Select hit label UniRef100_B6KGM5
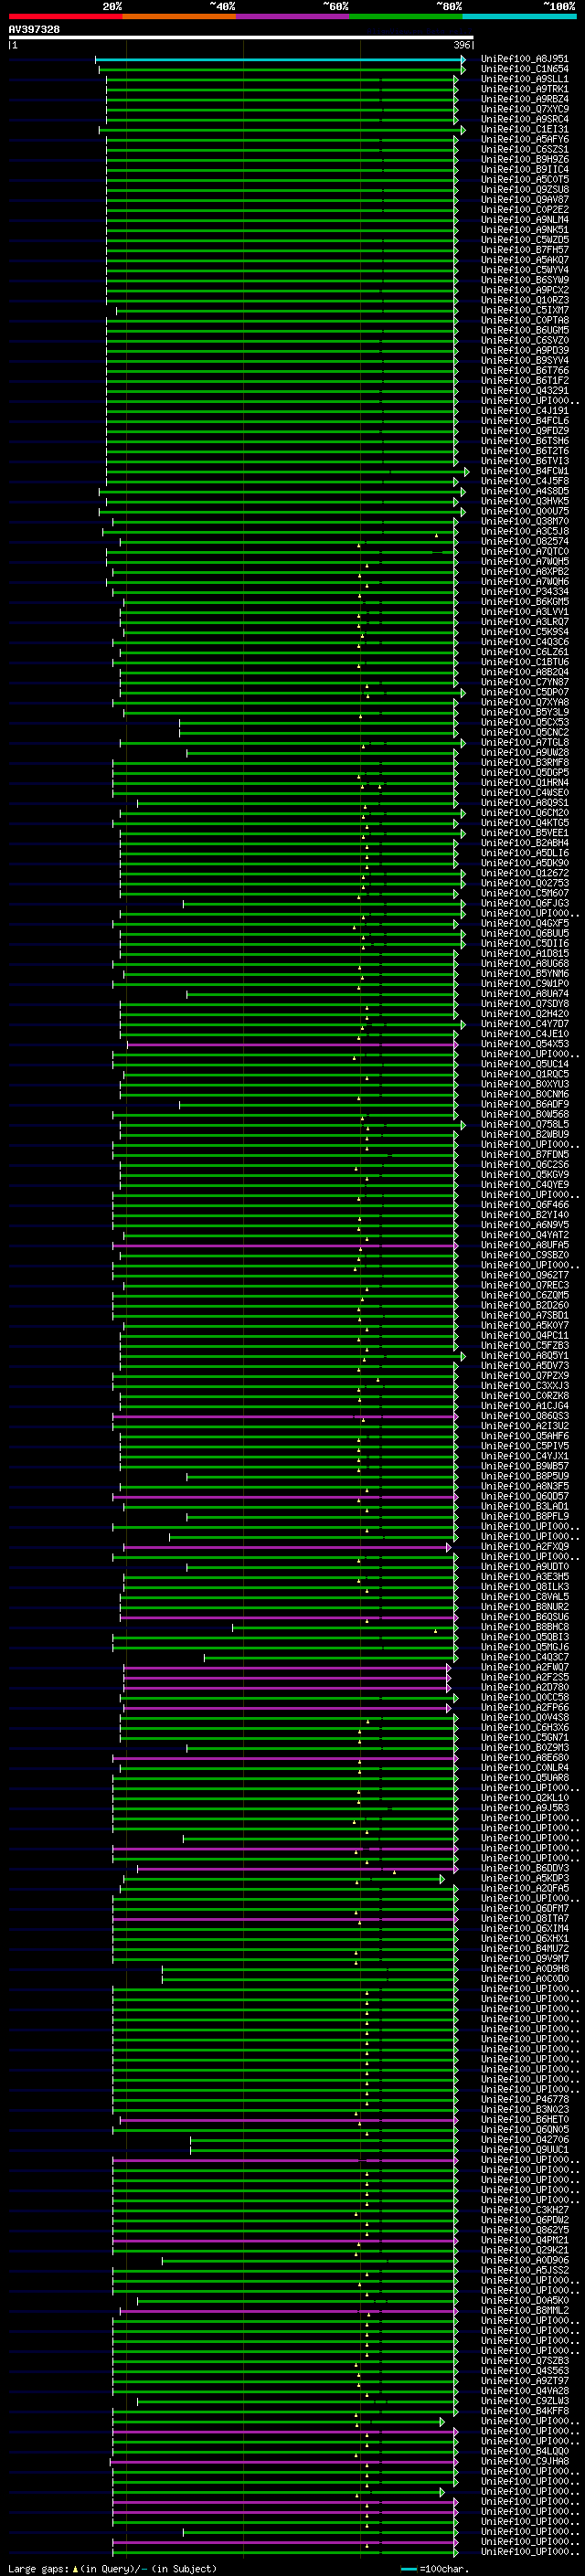The height and width of the screenshot is (2576, 585). pos(525,602)
